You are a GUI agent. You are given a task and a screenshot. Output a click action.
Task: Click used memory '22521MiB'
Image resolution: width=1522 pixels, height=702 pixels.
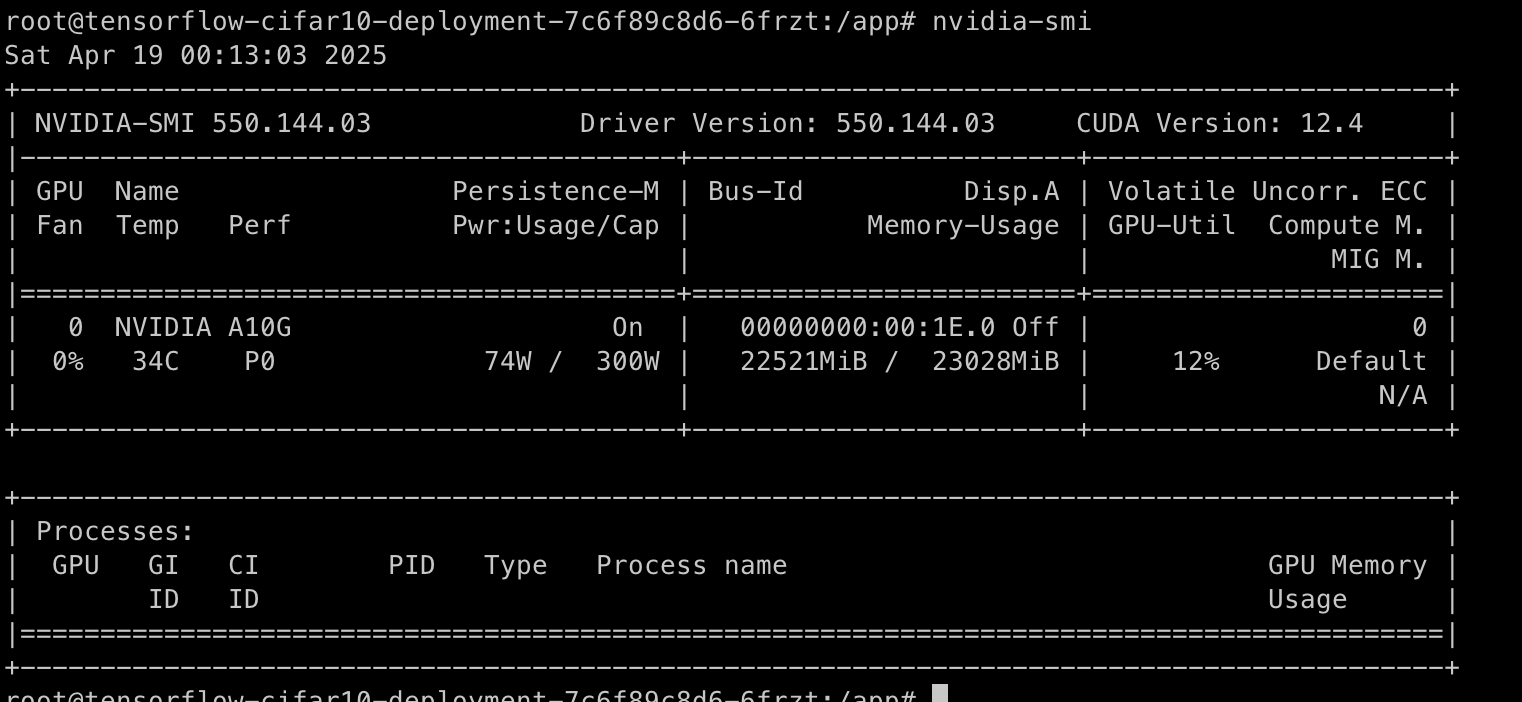pyautogui.click(x=804, y=361)
